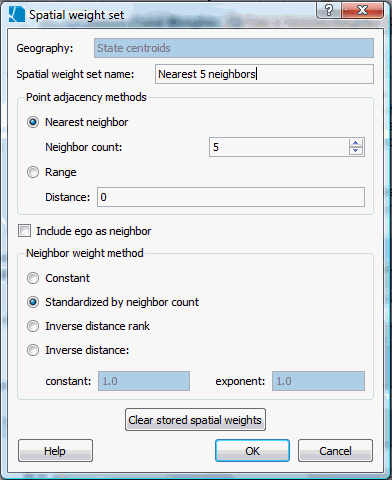Select the Range adjacency method
This screenshot has width=392, height=480.
pos(33,172)
